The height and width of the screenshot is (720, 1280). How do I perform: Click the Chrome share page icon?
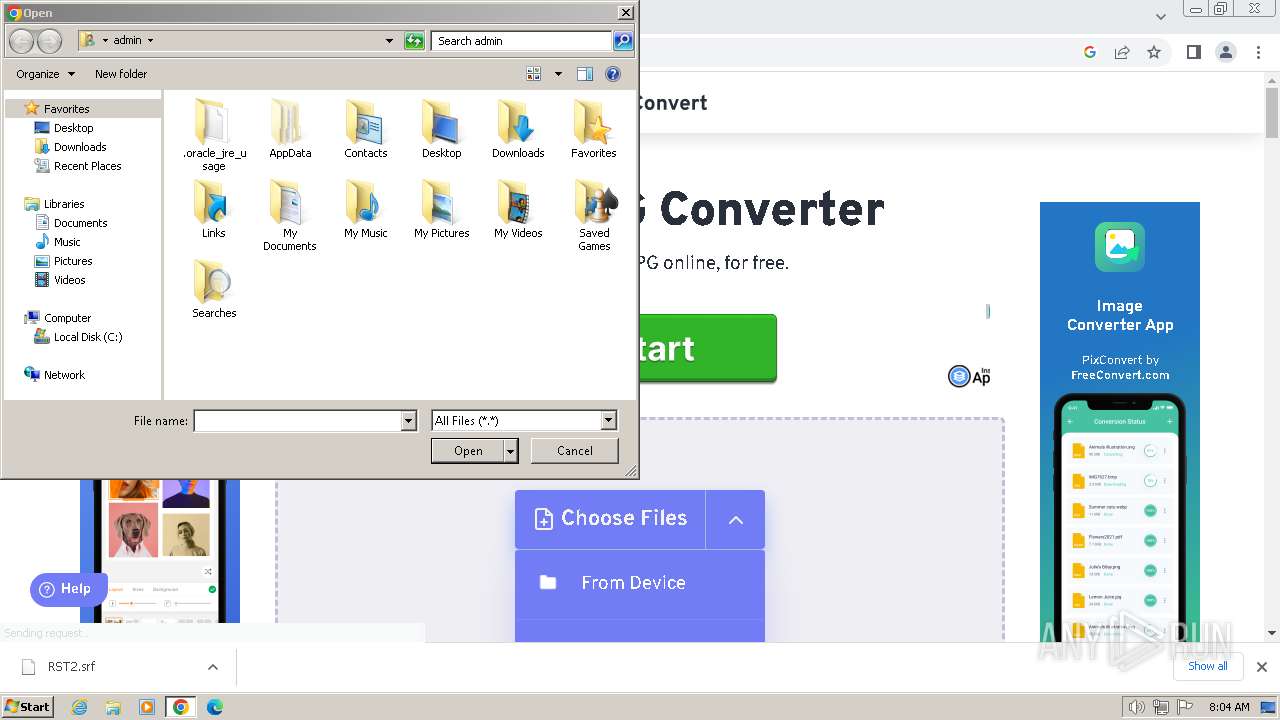(1122, 52)
